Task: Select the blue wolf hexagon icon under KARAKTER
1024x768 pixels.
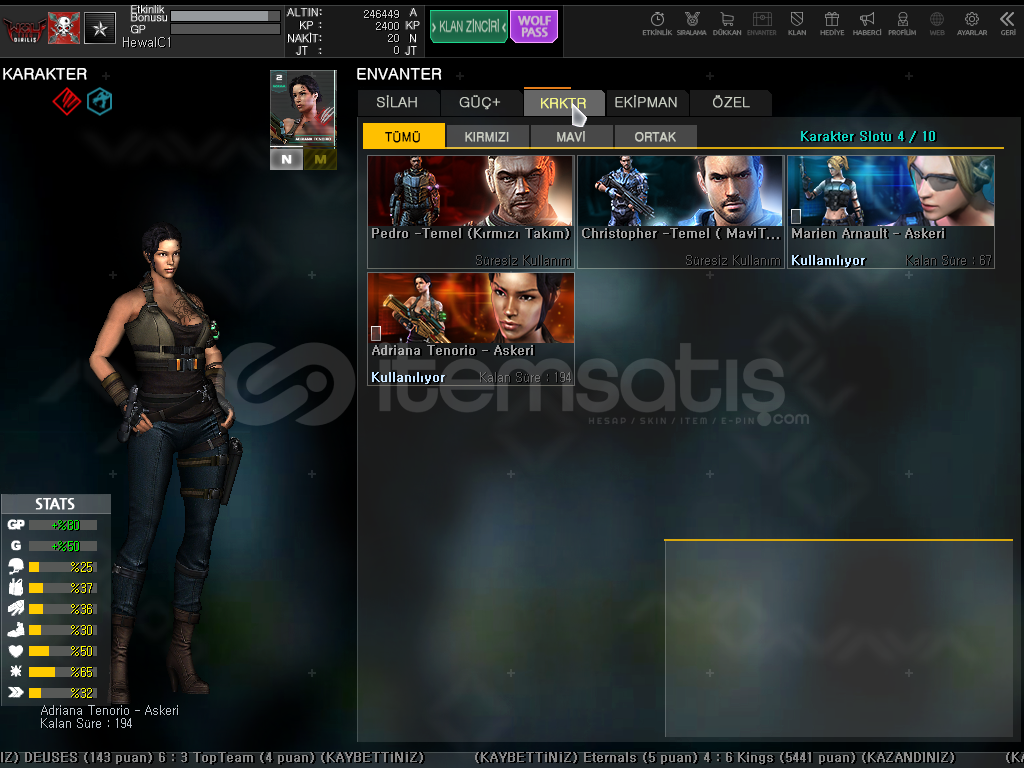Action: click(100, 101)
